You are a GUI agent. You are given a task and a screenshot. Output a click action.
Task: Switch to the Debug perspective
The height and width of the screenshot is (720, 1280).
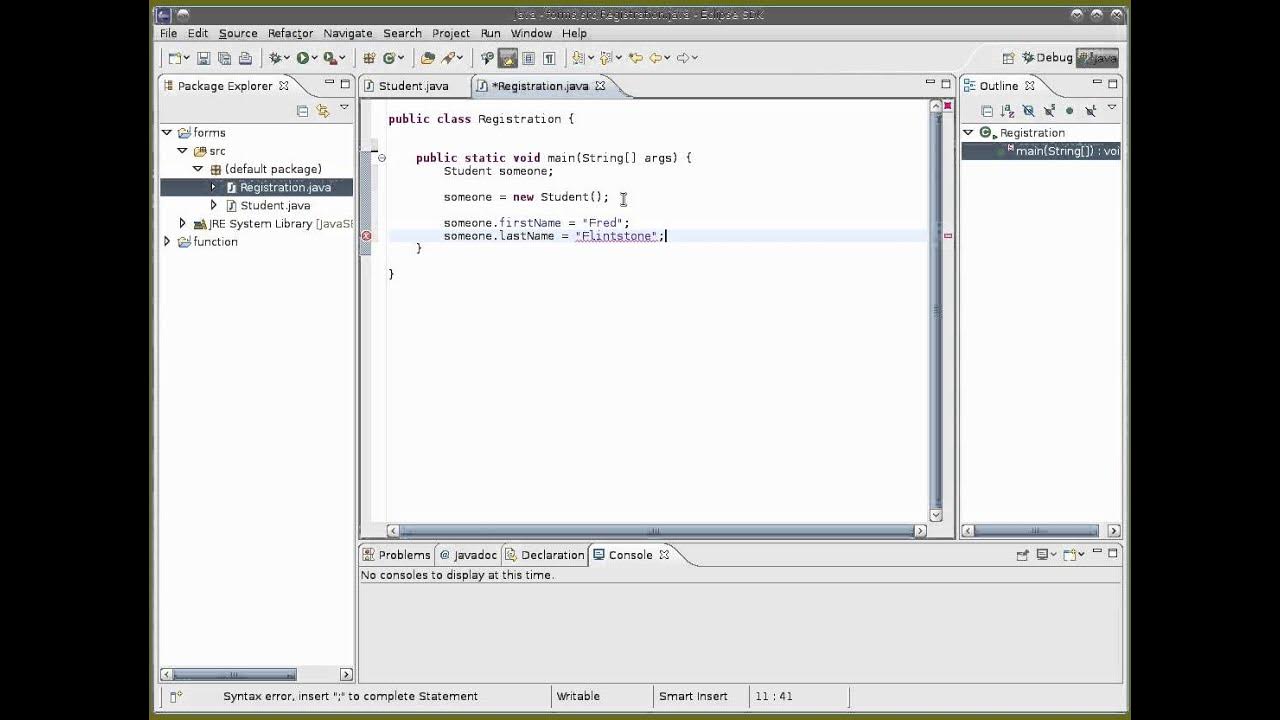(1046, 58)
